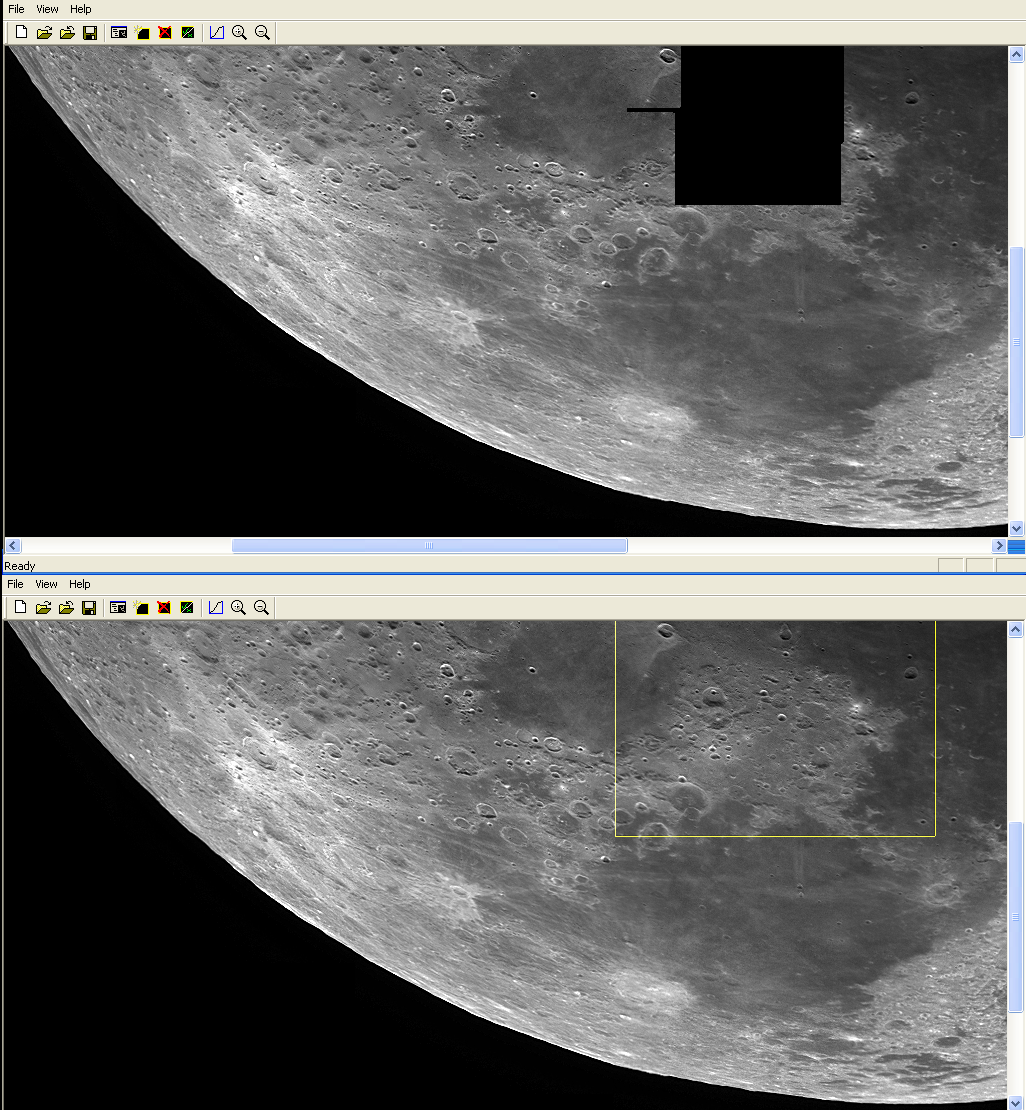
Task: Click the second Open folder icon in the bottom window
Action: (67, 607)
